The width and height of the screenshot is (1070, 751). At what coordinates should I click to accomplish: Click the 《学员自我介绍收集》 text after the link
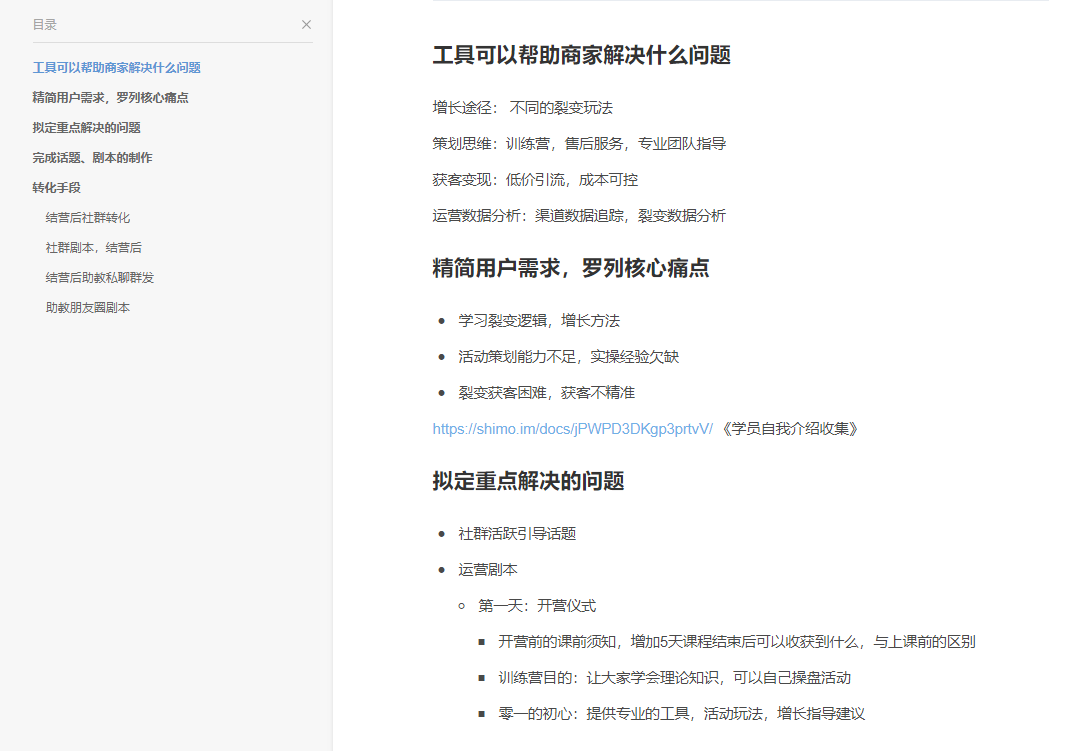pos(789,429)
